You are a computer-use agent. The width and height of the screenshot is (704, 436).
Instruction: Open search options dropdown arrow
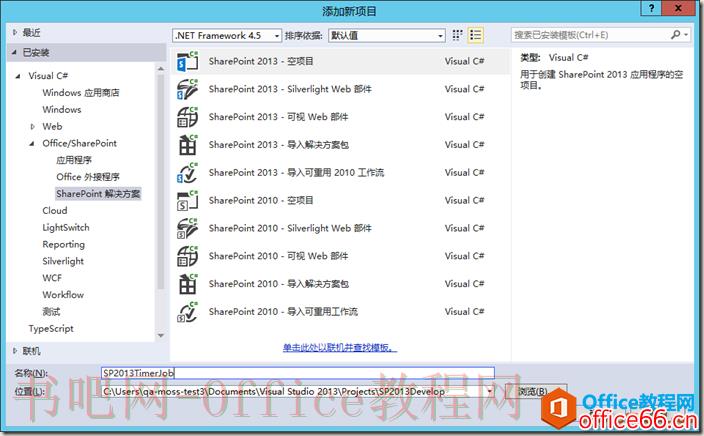(686, 35)
